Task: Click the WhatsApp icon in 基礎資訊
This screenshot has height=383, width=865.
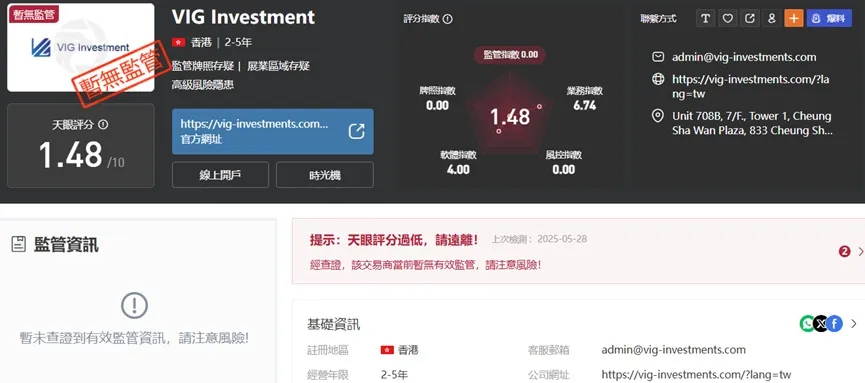Action: pos(807,323)
